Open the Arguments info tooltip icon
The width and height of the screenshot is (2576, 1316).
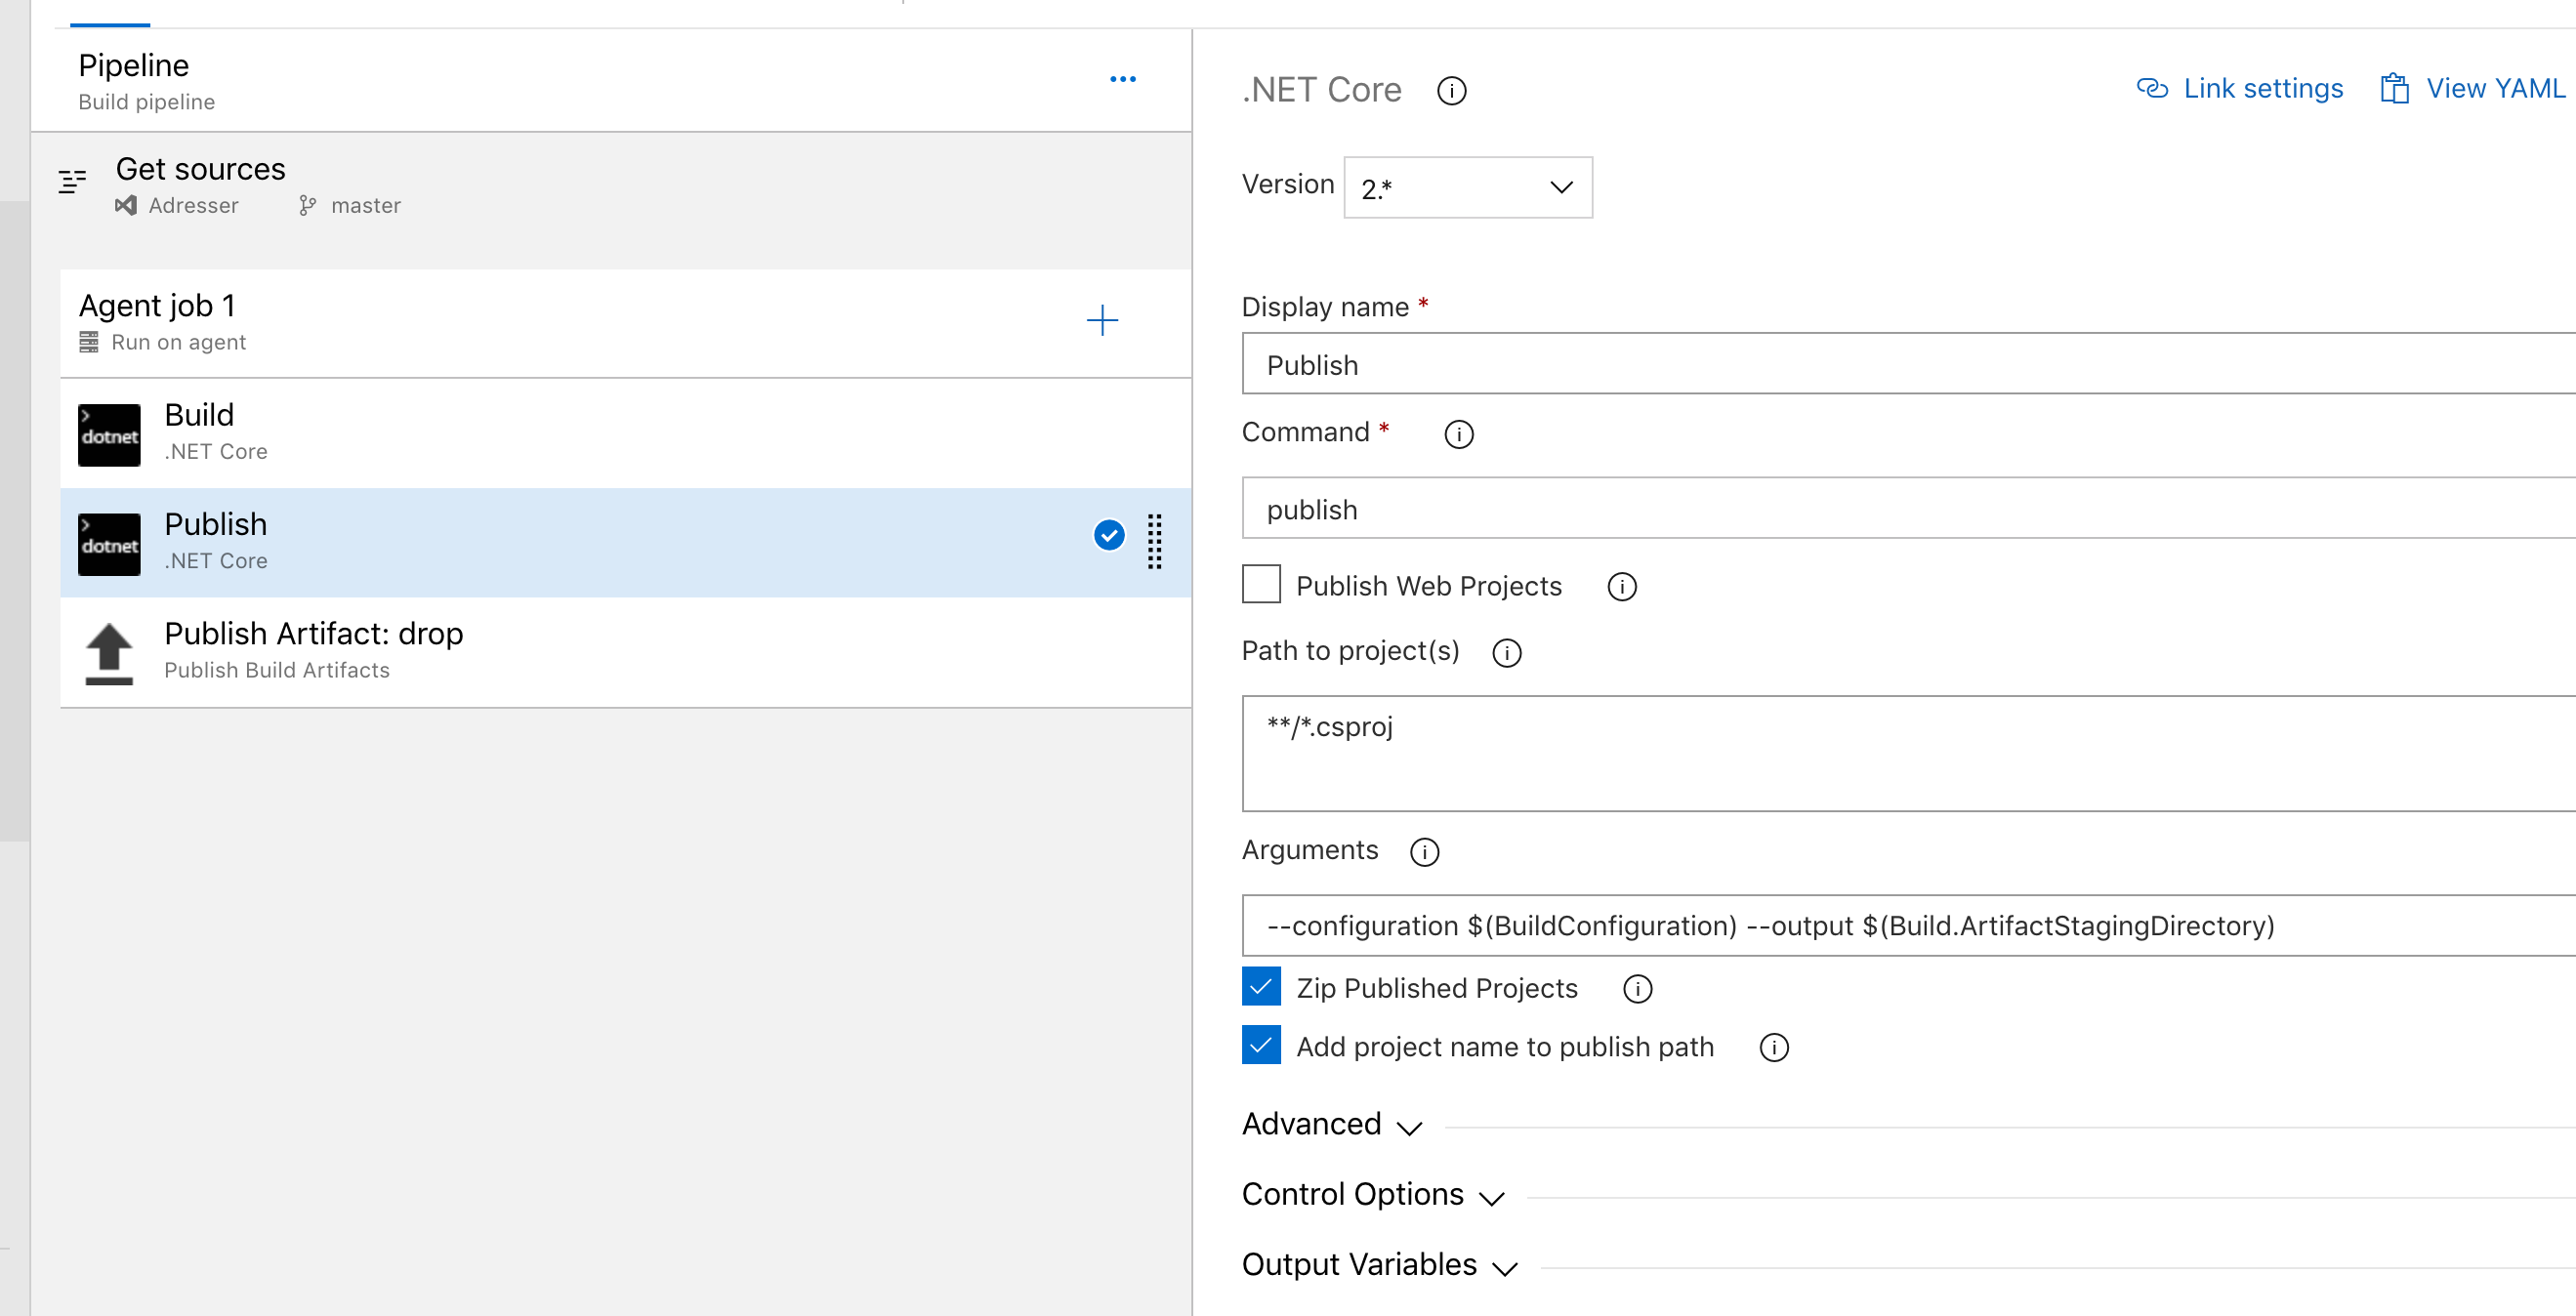(1423, 852)
